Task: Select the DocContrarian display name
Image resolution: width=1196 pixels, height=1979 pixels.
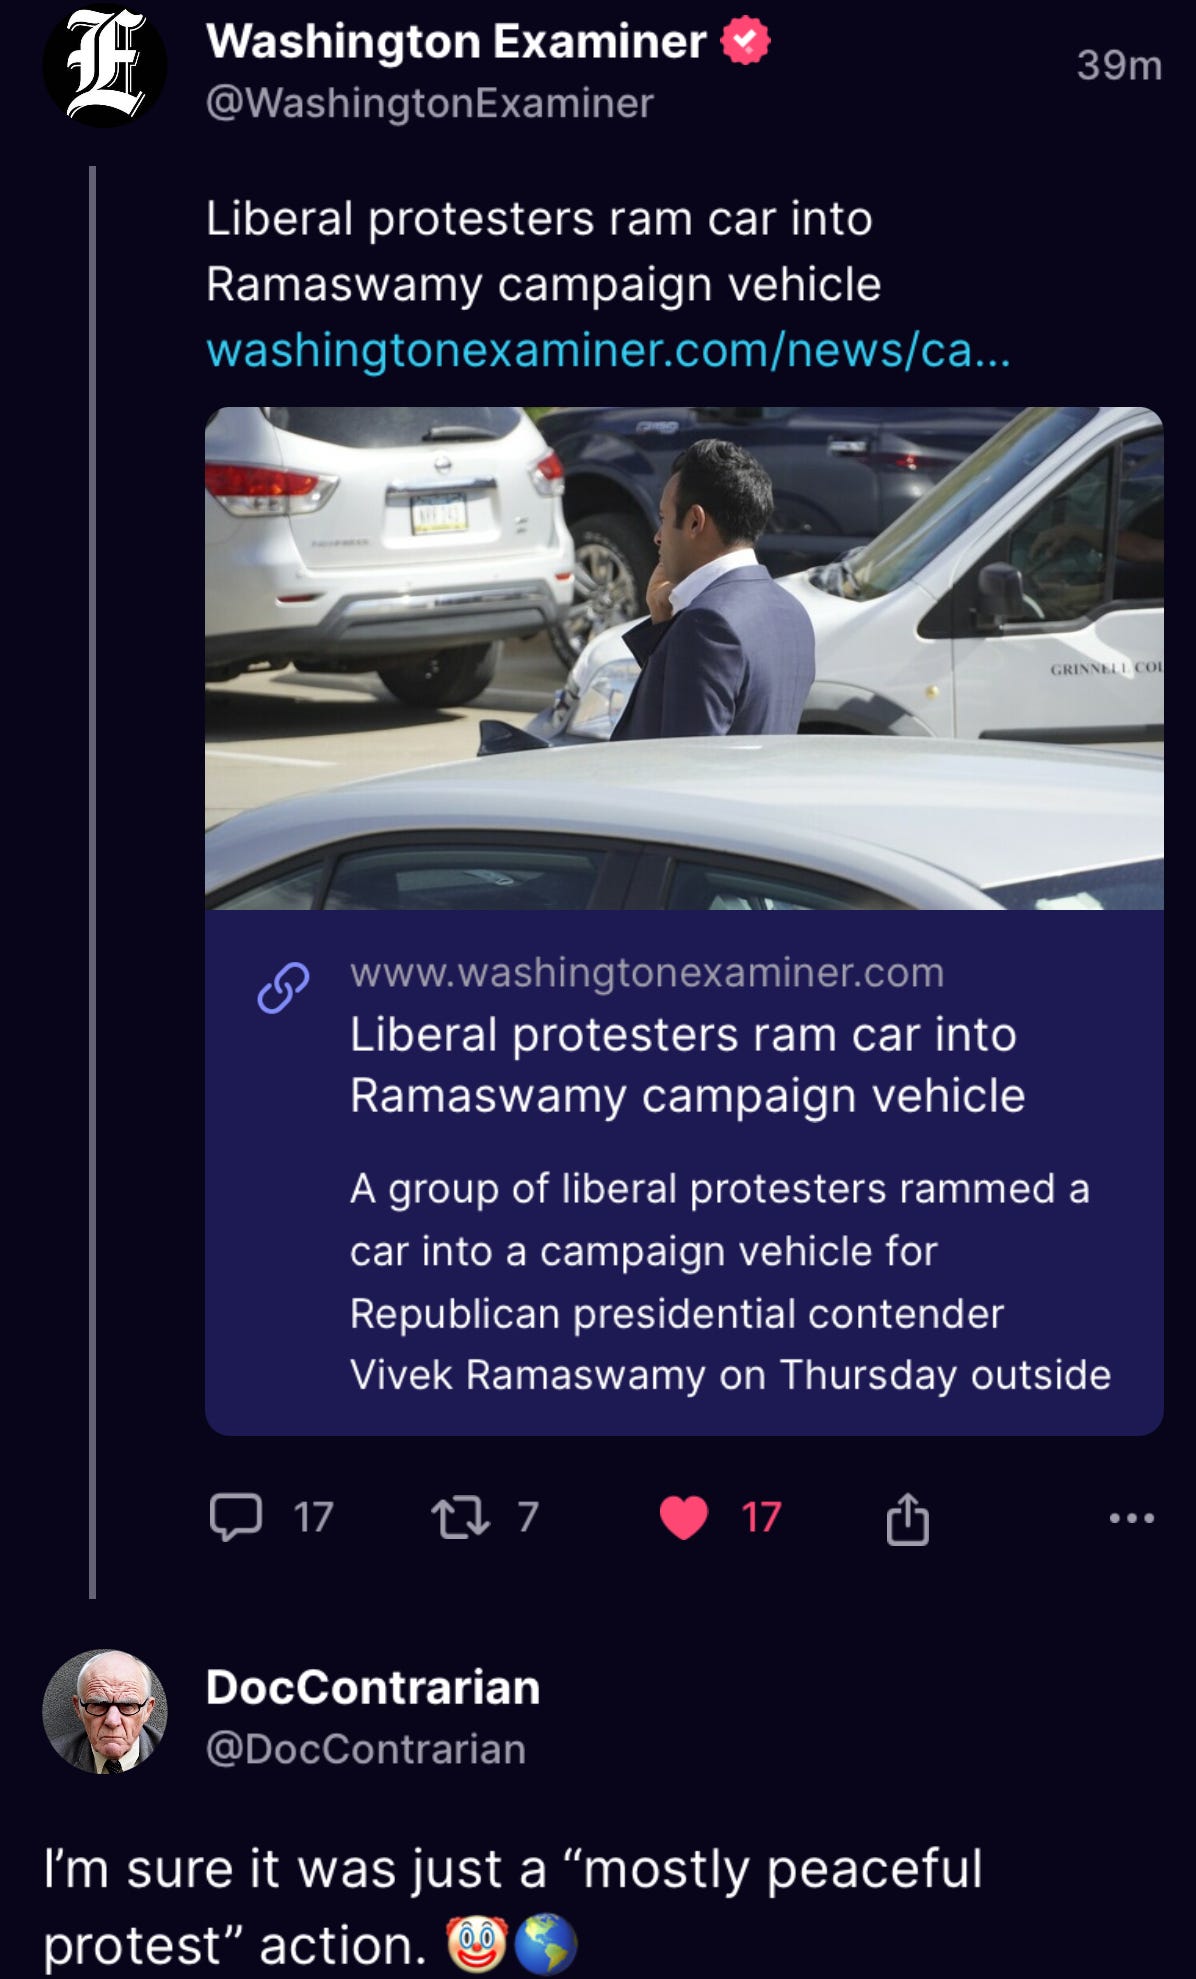Action: point(373,1687)
